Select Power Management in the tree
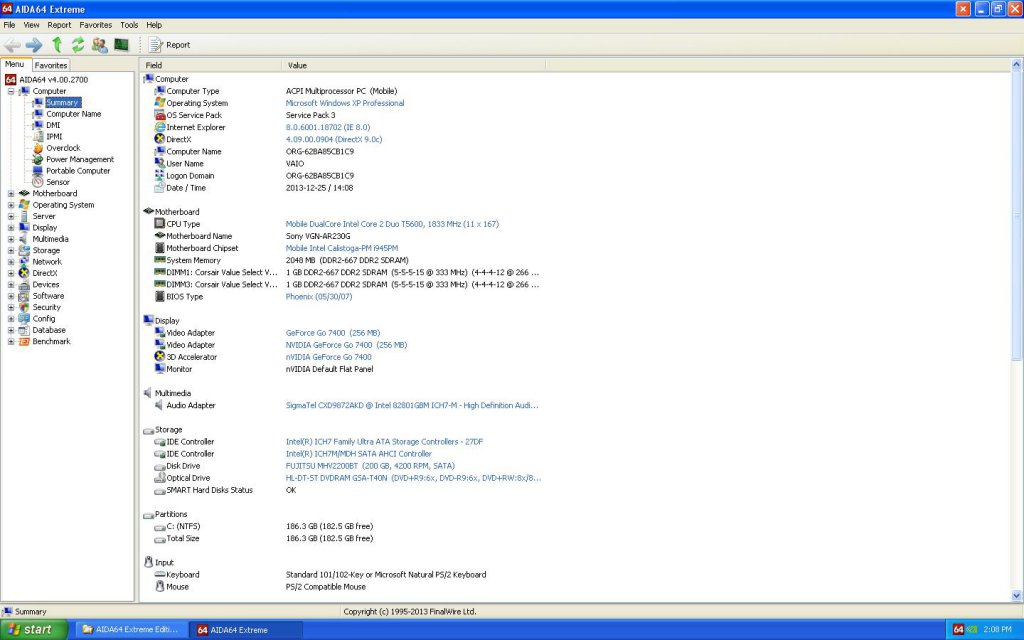Image resolution: width=1024 pixels, height=640 pixels. tap(79, 159)
